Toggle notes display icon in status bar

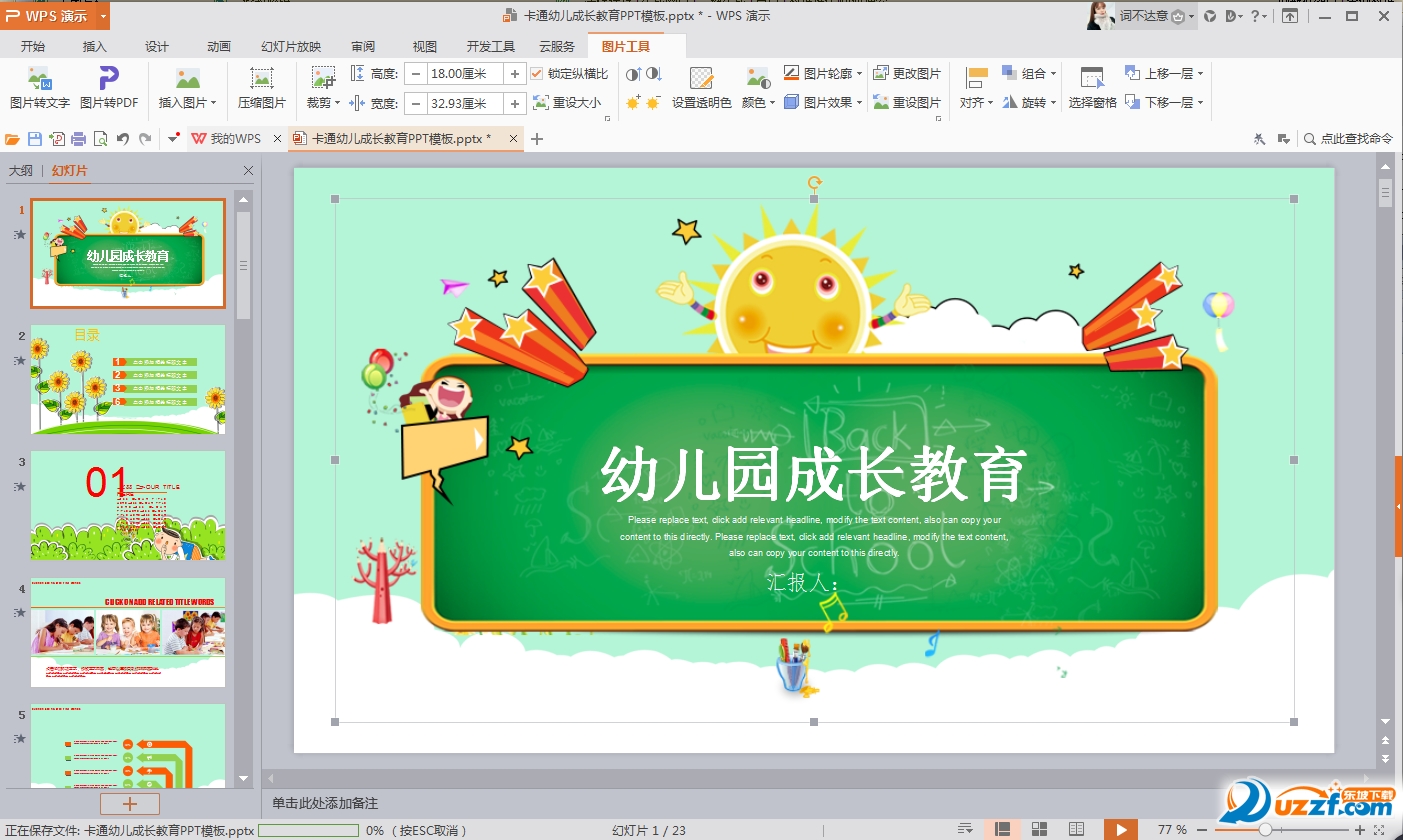[965, 829]
